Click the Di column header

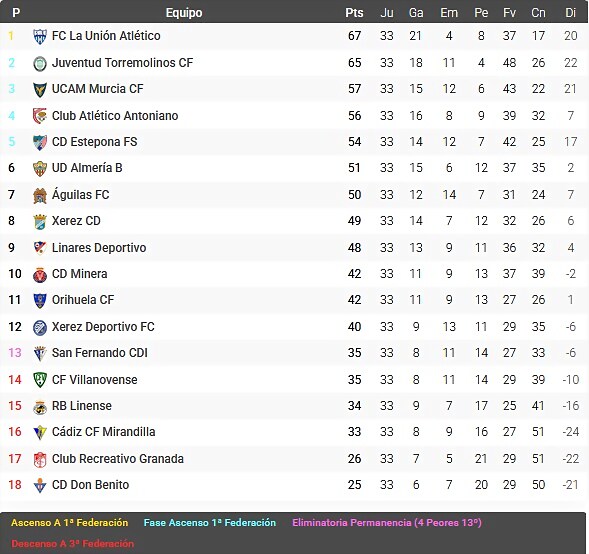[571, 13]
